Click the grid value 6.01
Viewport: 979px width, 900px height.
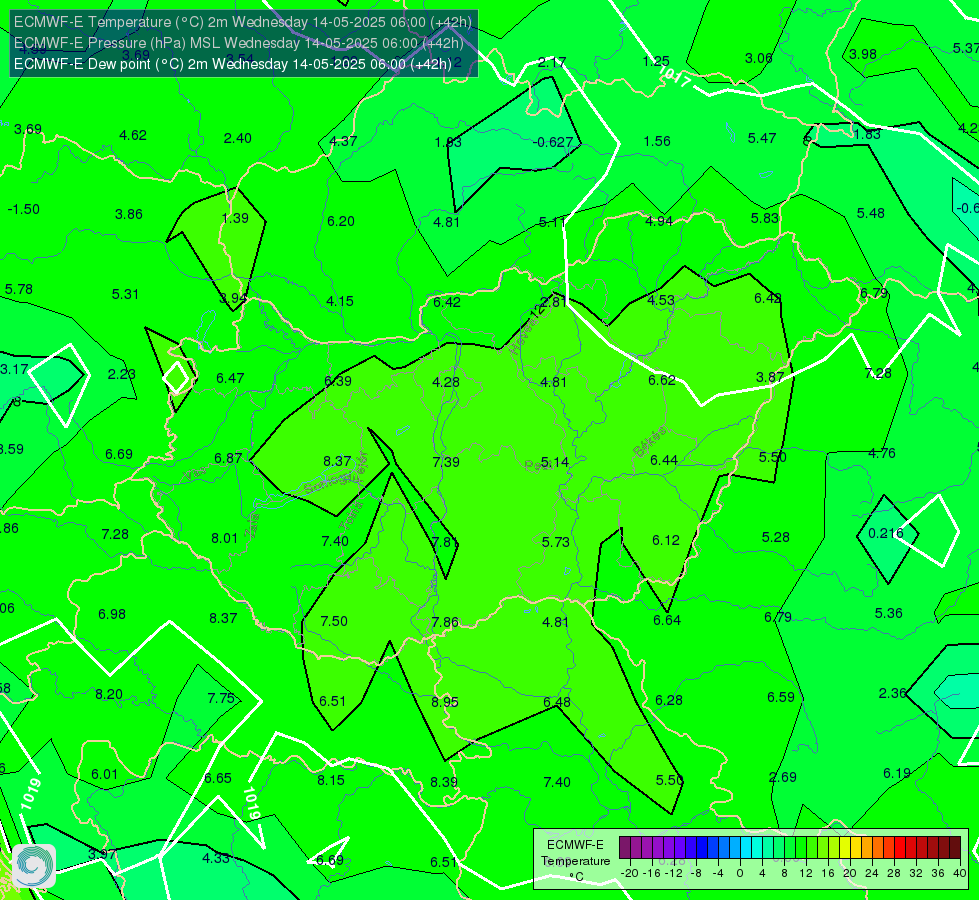click(104, 774)
